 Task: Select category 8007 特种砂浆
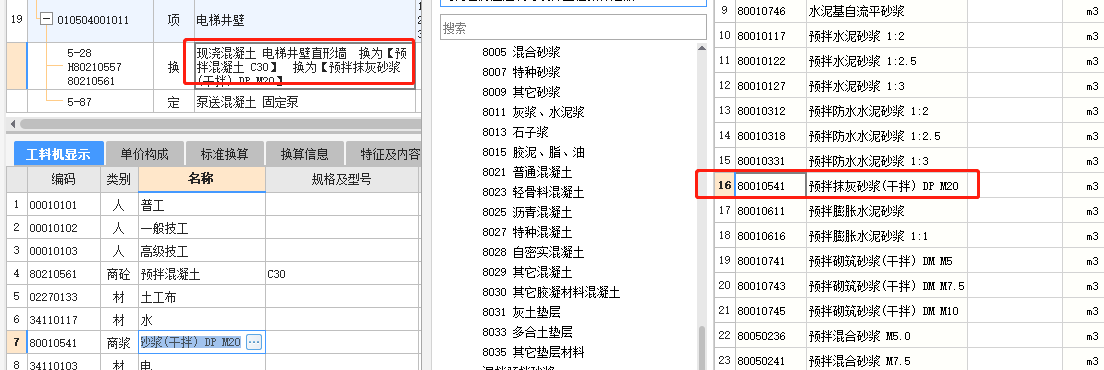pos(522,72)
